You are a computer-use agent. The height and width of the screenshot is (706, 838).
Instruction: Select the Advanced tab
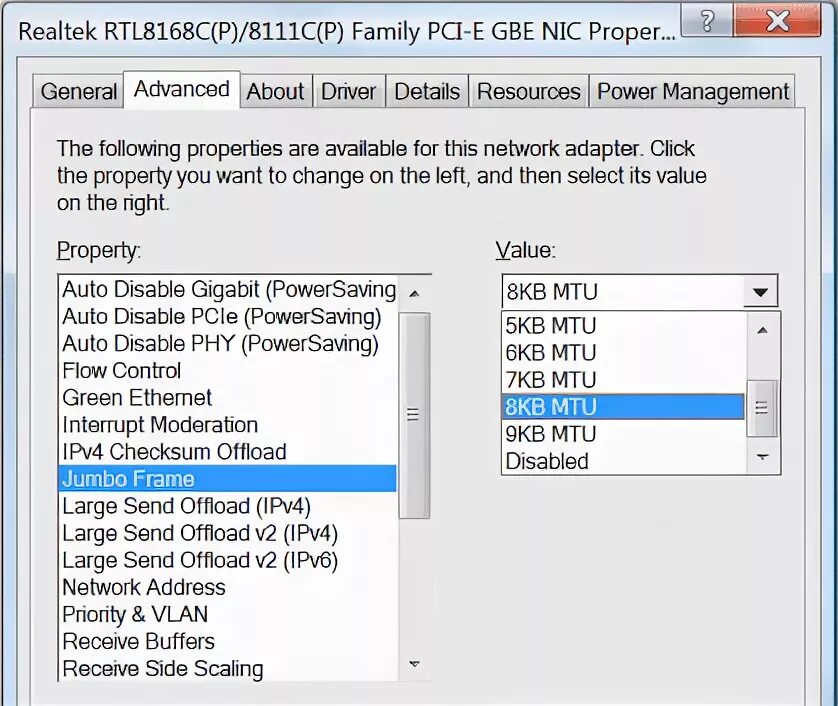[x=182, y=89]
